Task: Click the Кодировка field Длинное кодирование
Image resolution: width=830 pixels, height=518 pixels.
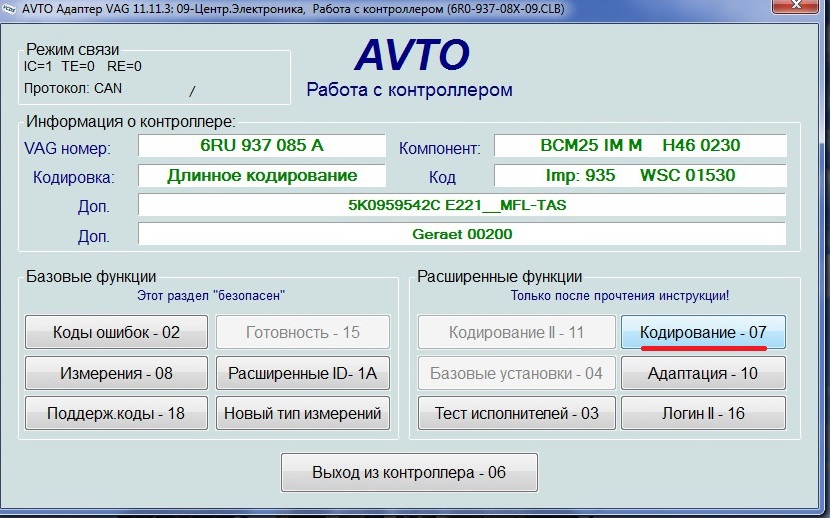Action: 262,176
